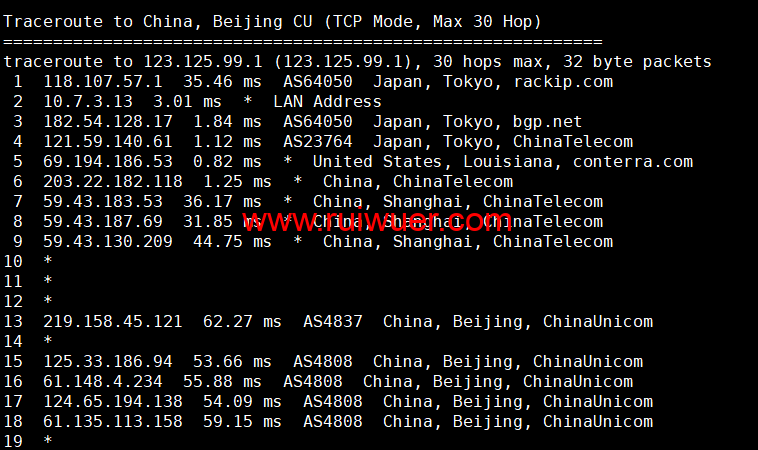Select IP 59.43.130.209 on hop 9
This screenshot has width=758, height=450.
[107, 242]
